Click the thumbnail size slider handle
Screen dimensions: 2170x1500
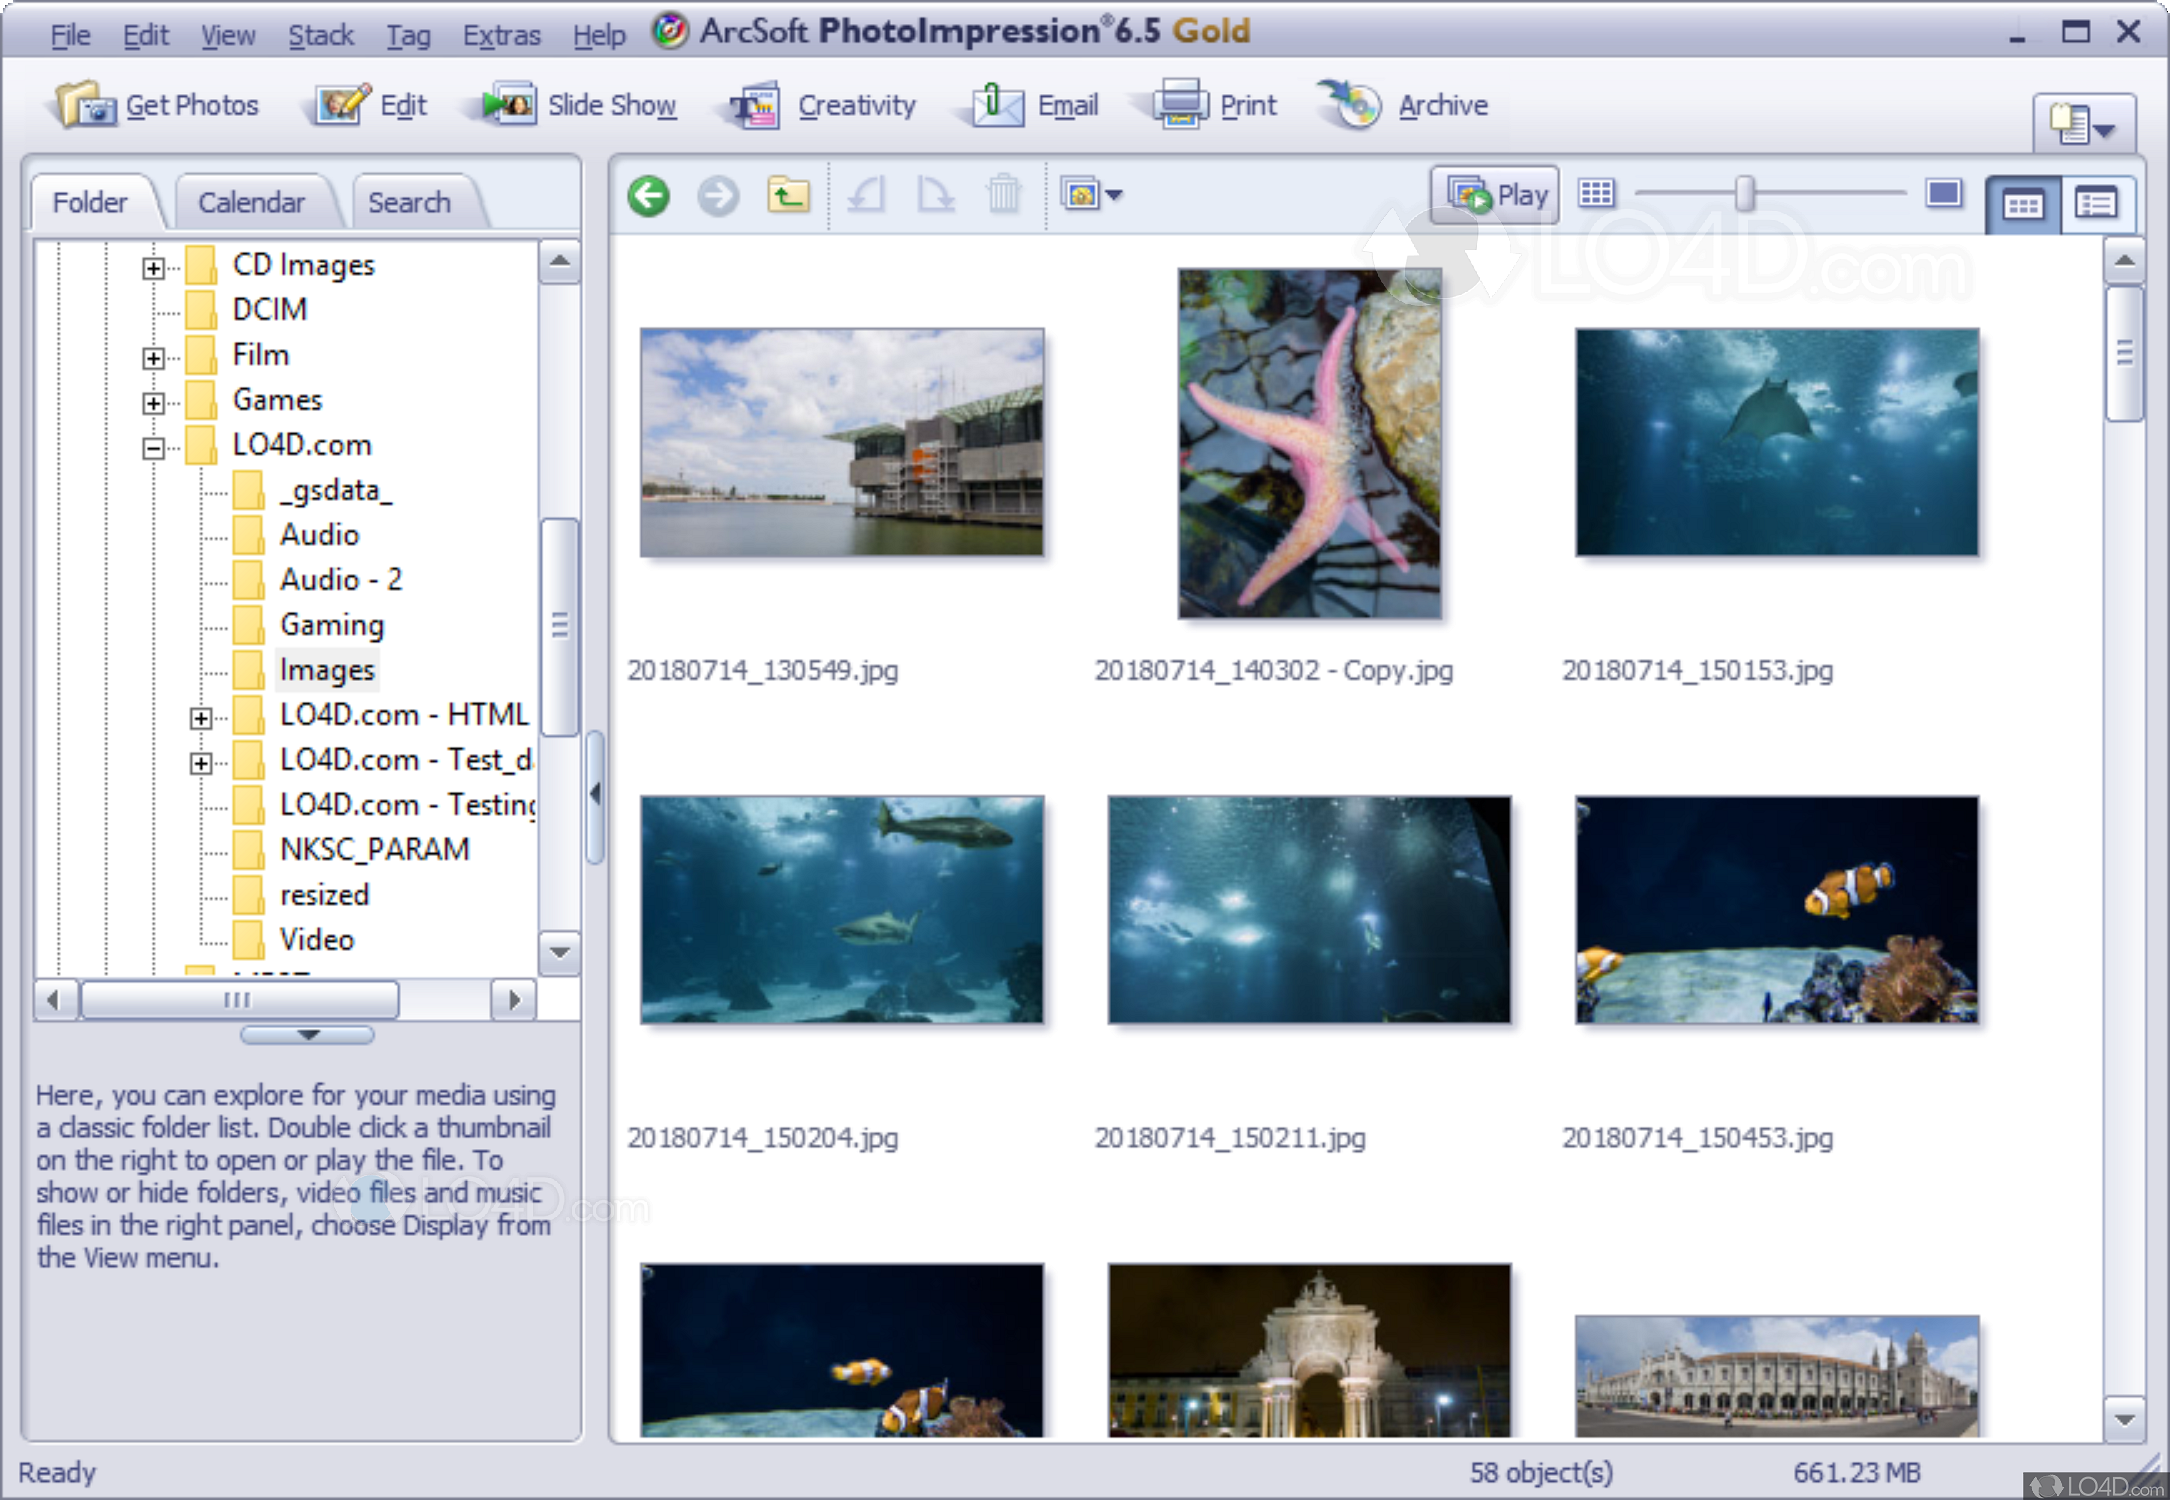[x=1745, y=193]
